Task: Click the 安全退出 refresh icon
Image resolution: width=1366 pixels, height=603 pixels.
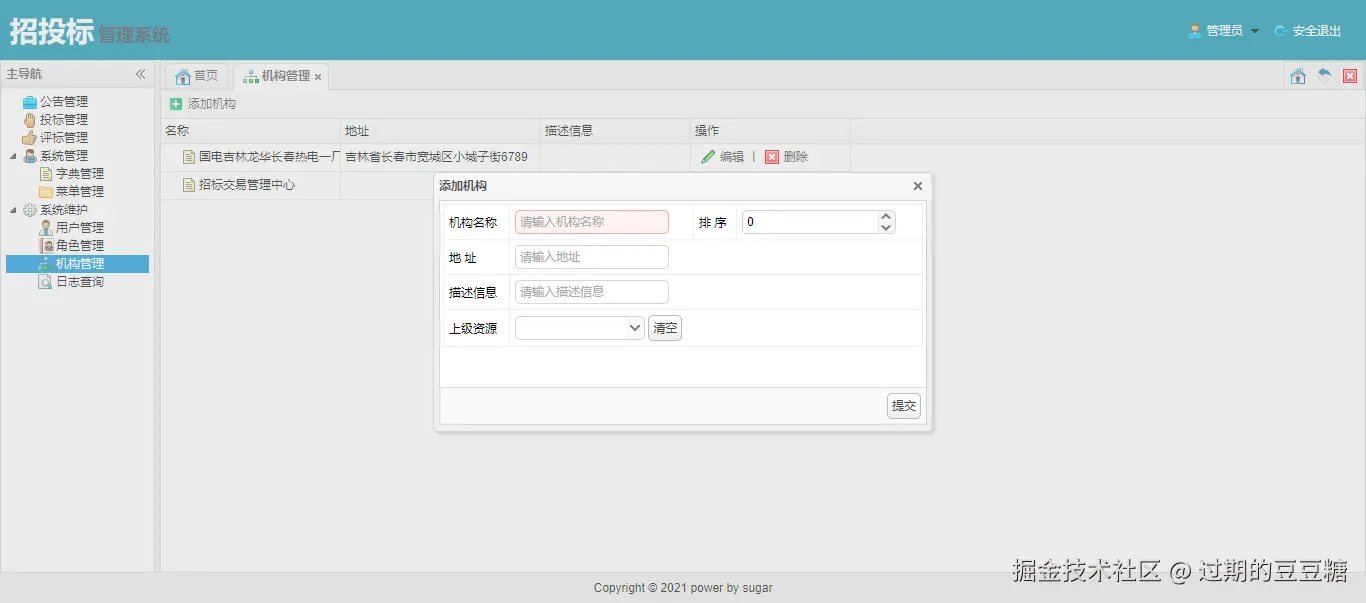Action: [x=1280, y=31]
